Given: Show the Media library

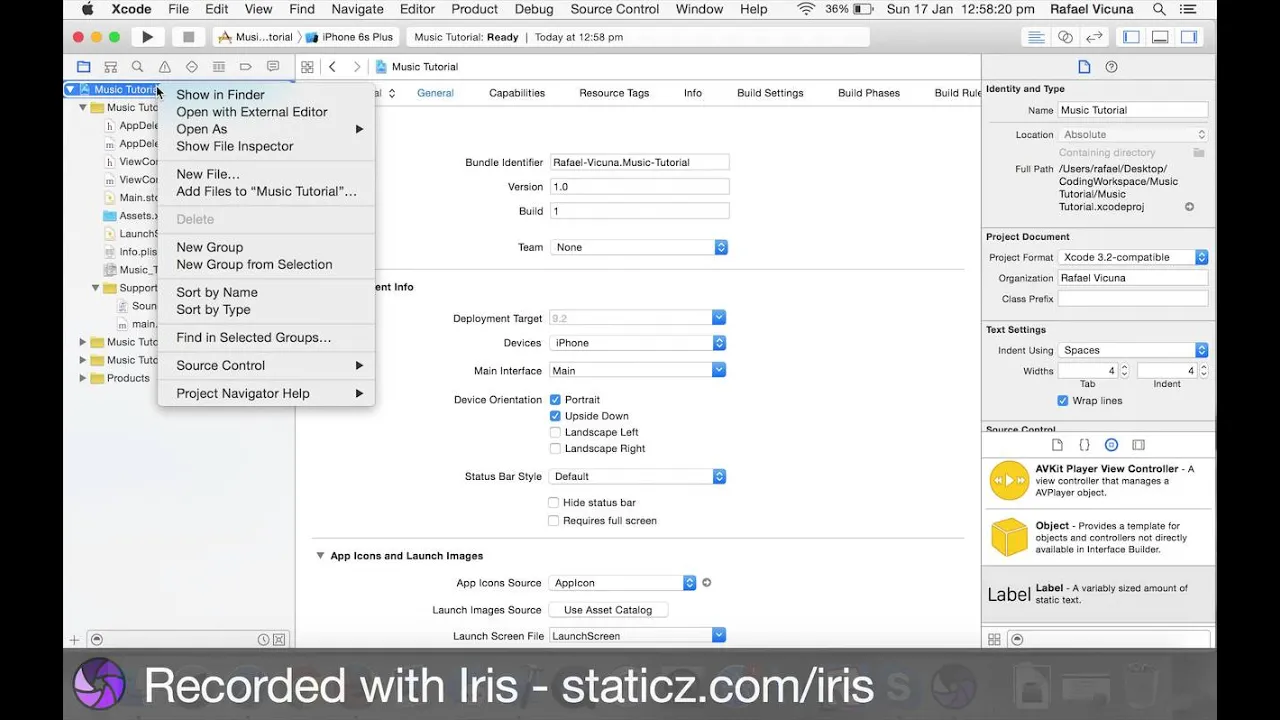Looking at the screenshot, I should coord(1138,445).
